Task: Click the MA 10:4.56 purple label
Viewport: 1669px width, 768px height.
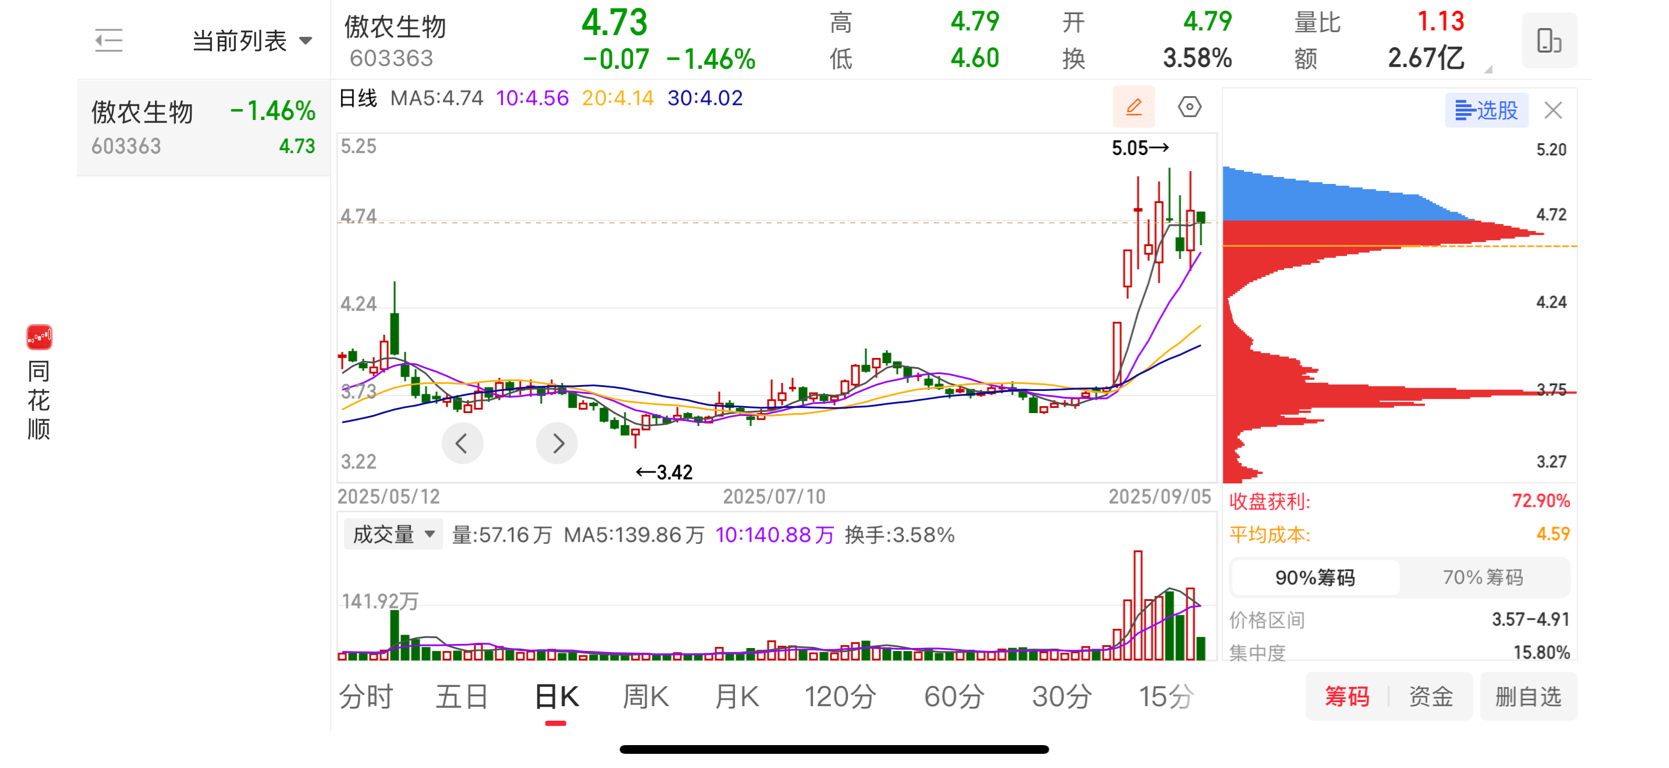Action: pyautogui.click(x=532, y=98)
